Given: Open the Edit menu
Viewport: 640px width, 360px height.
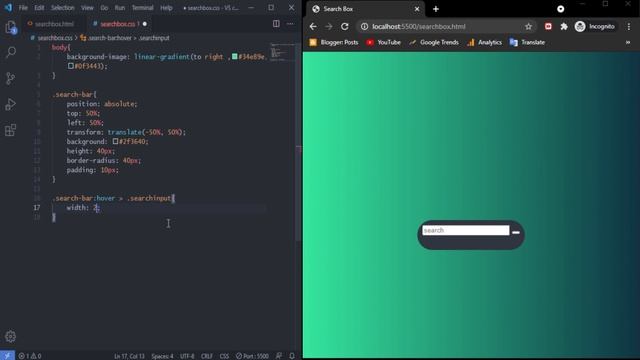Looking at the screenshot, I should 39,8.
